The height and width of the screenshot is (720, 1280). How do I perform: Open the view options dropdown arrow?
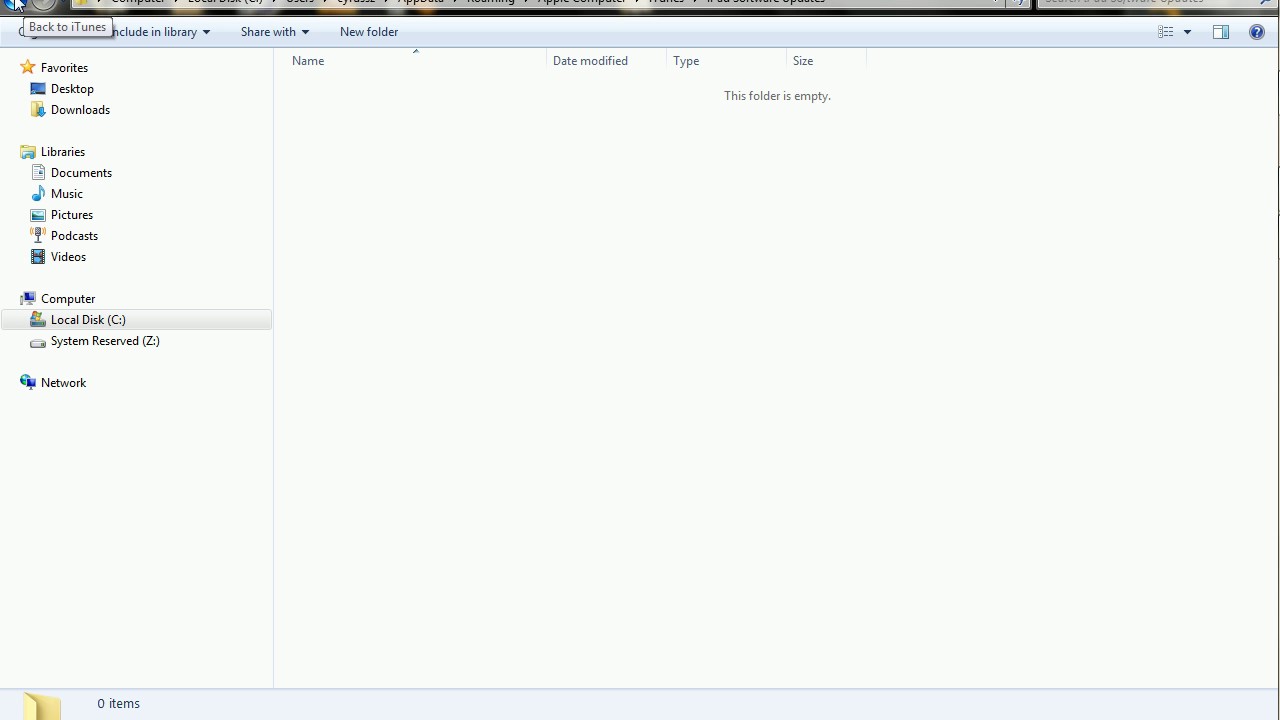pyautogui.click(x=1187, y=32)
